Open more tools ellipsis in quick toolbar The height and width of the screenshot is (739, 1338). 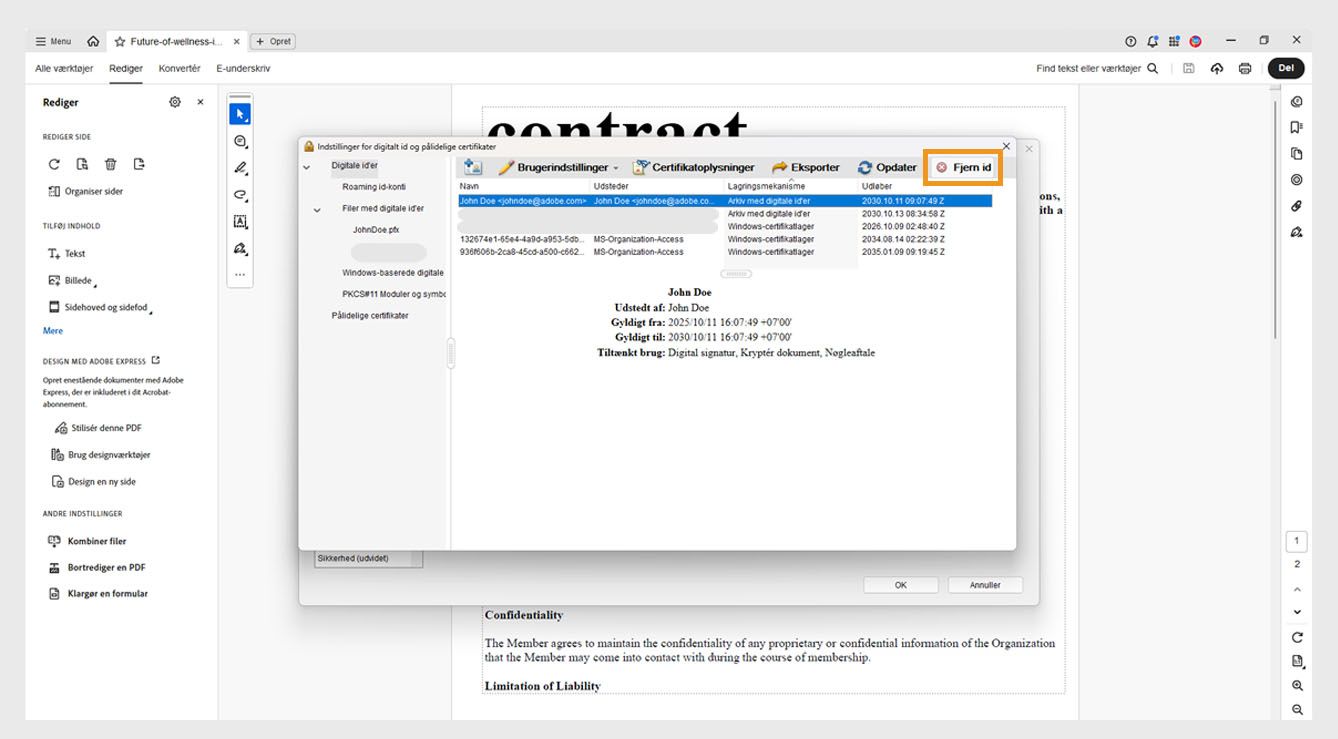click(240, 274)
